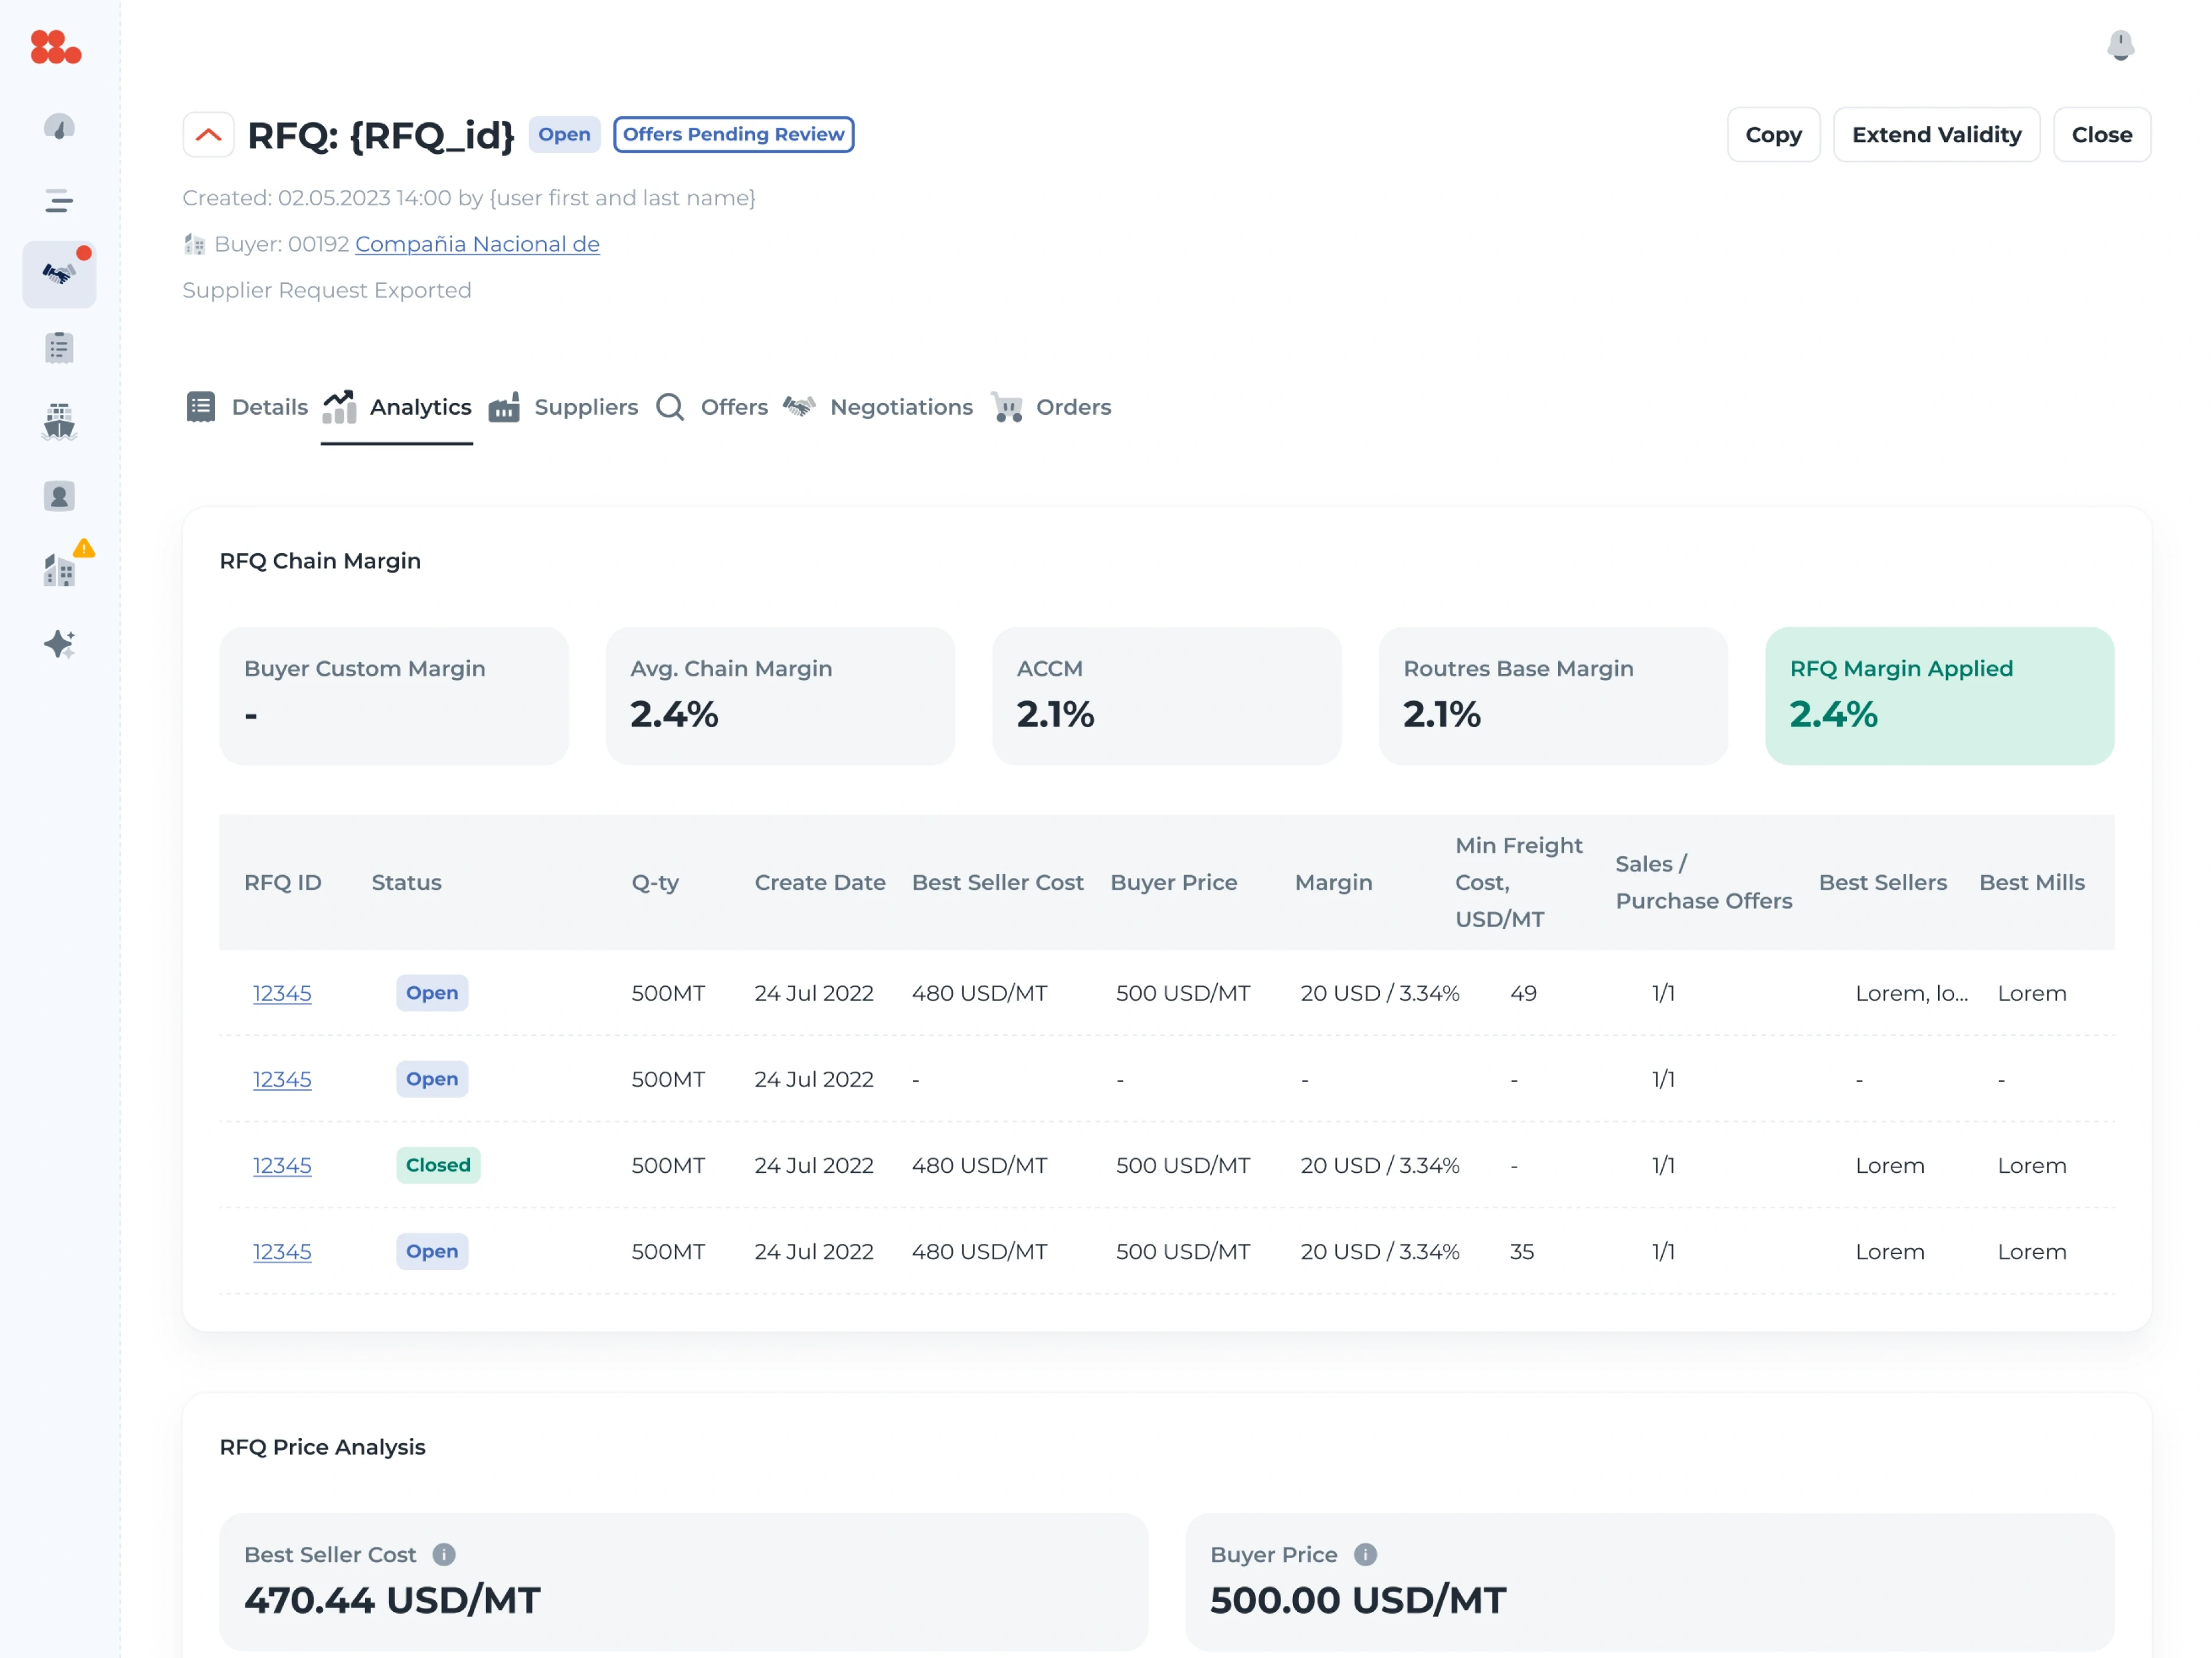The width and height of the screenshot is (2212, 1658).
Task: Click the Best Seller Cost column header
Action: pyautogui.click(x=997, y=882)
